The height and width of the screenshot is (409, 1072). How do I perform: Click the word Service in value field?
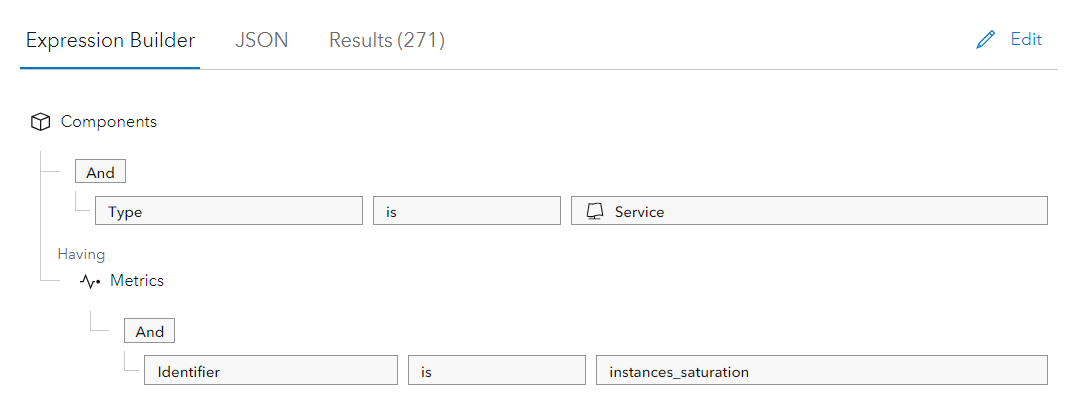[x=639, y=211]
